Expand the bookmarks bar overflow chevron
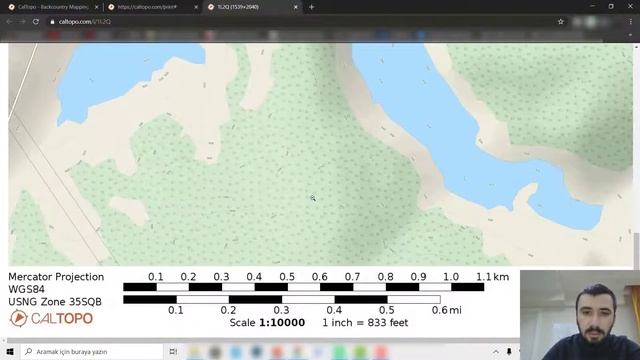The width and height of the screenshot is (640, 360). point(631,35)
